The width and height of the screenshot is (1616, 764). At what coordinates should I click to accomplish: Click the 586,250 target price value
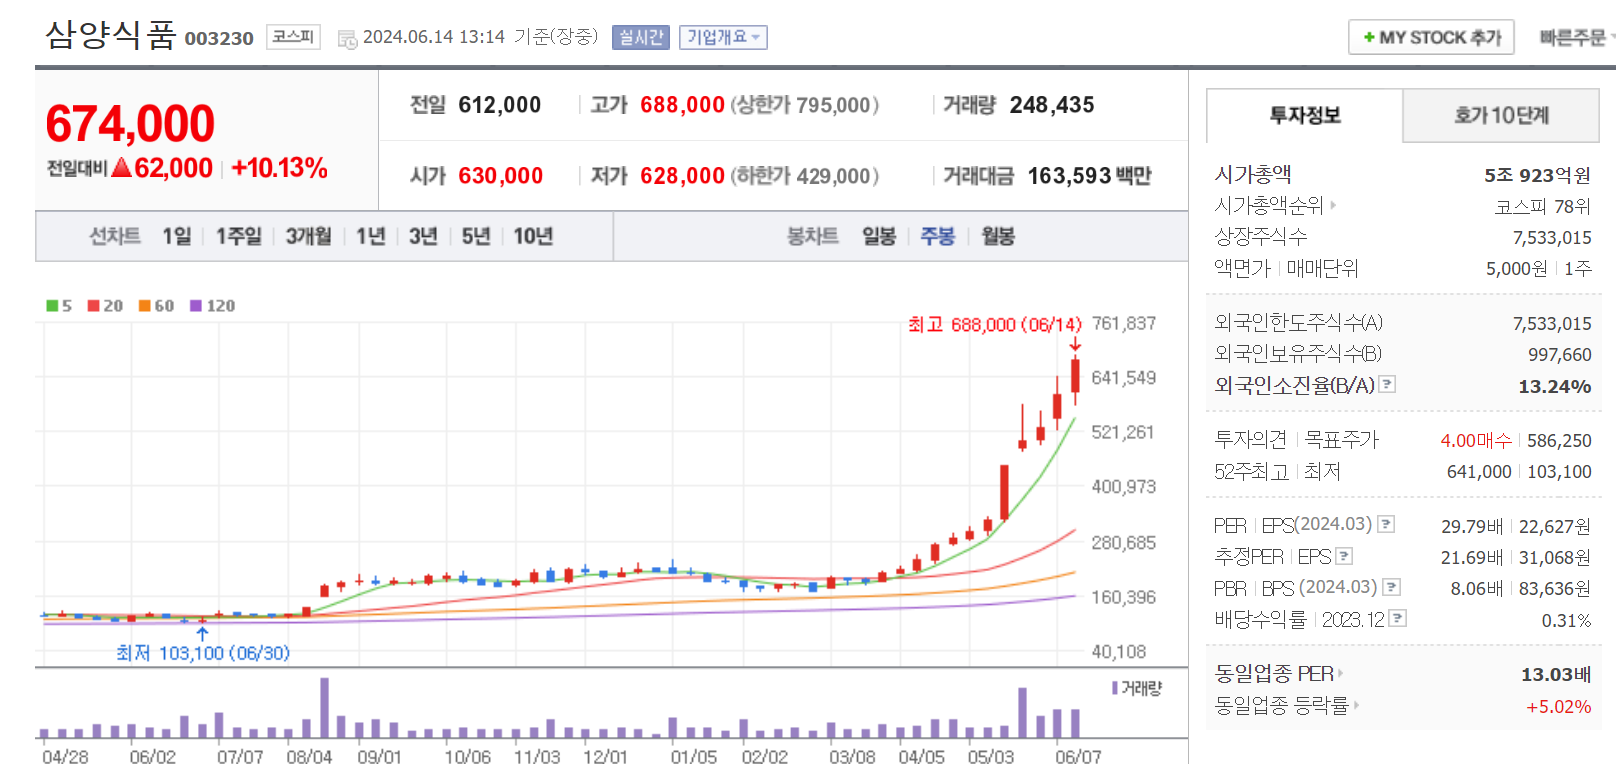(x=1559, y=440)
